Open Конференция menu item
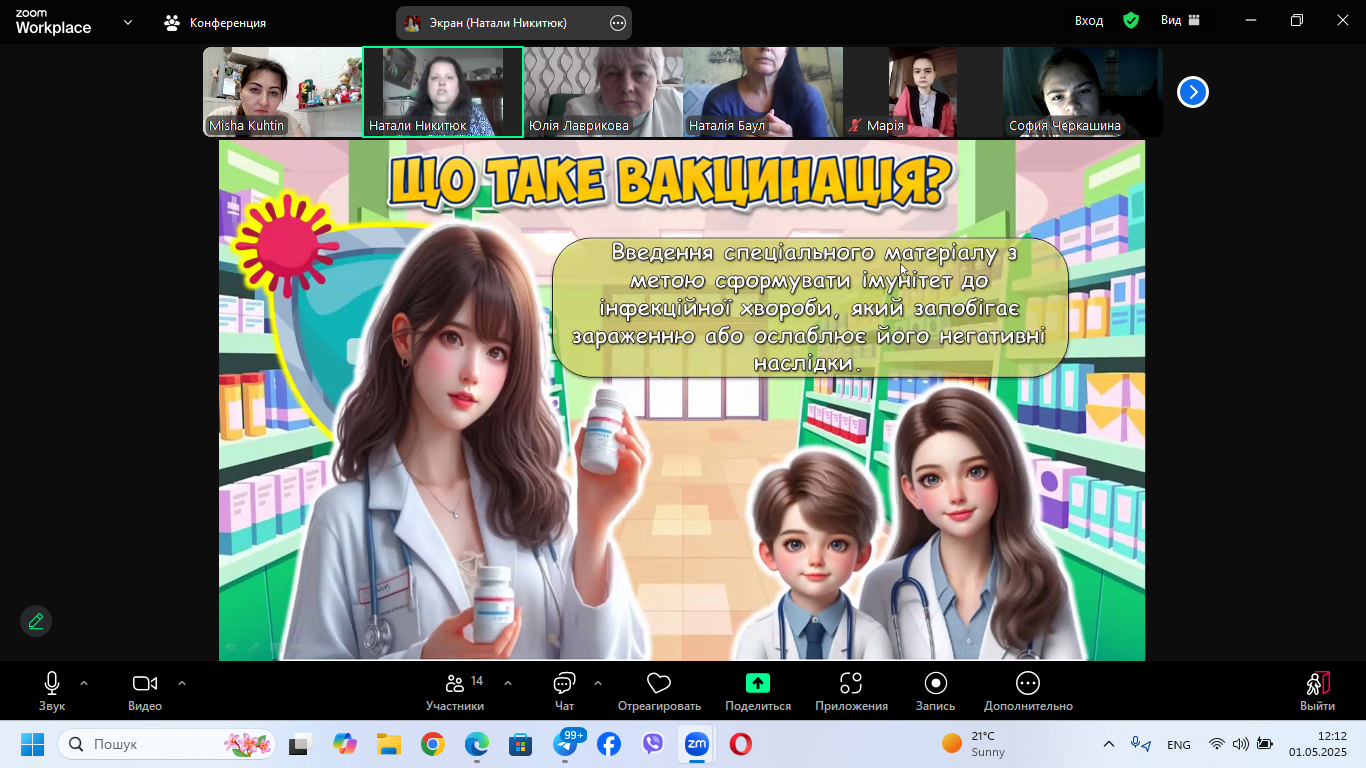This screenshot has height=768, width=1366. (x=216, y=23)
